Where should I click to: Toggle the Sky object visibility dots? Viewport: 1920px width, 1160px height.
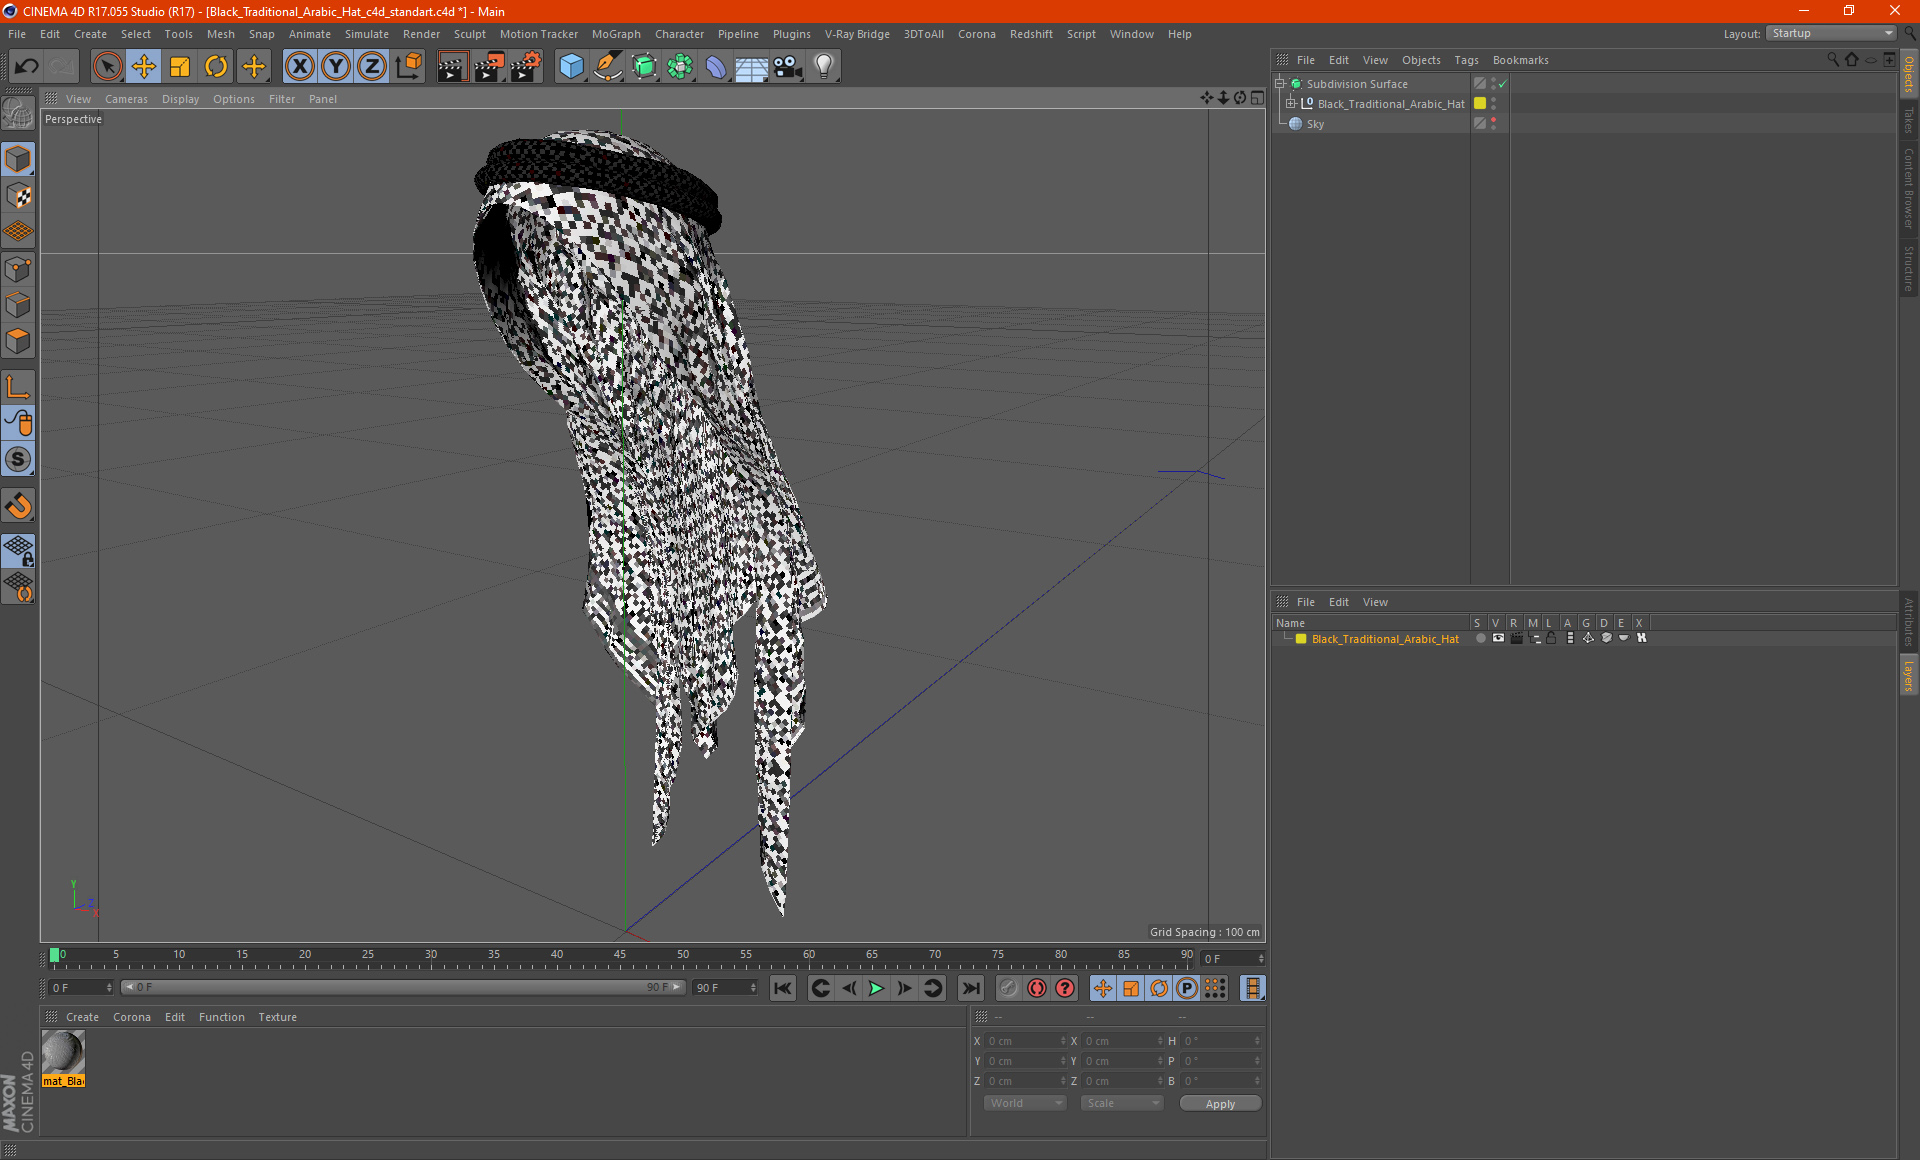[x=1494, y=123]
